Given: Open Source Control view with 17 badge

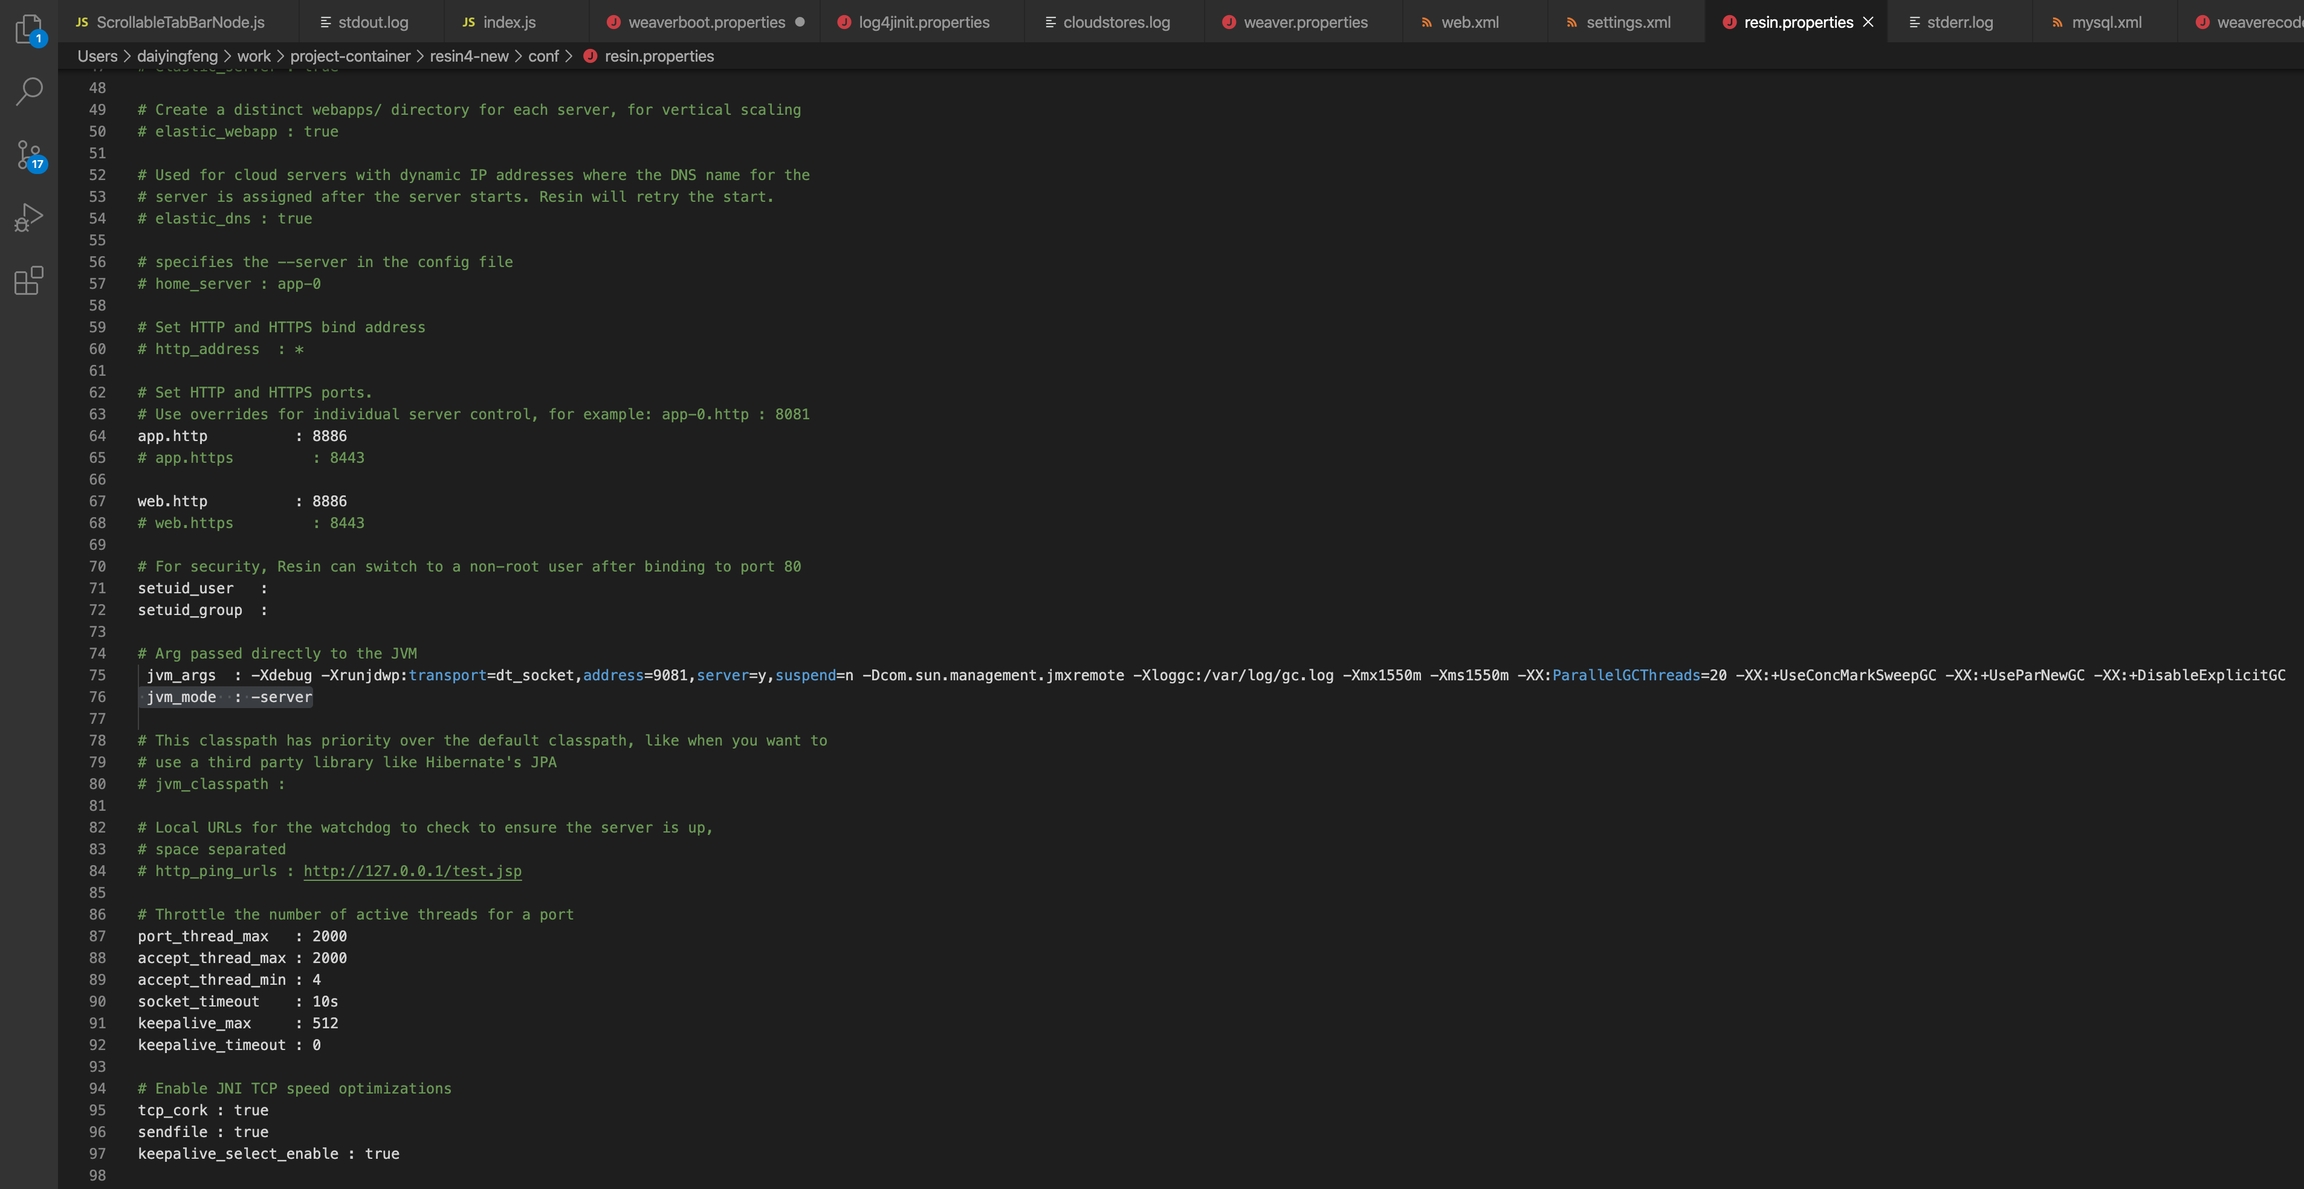Looking at the screenshot, I should (x=29, y=155).
